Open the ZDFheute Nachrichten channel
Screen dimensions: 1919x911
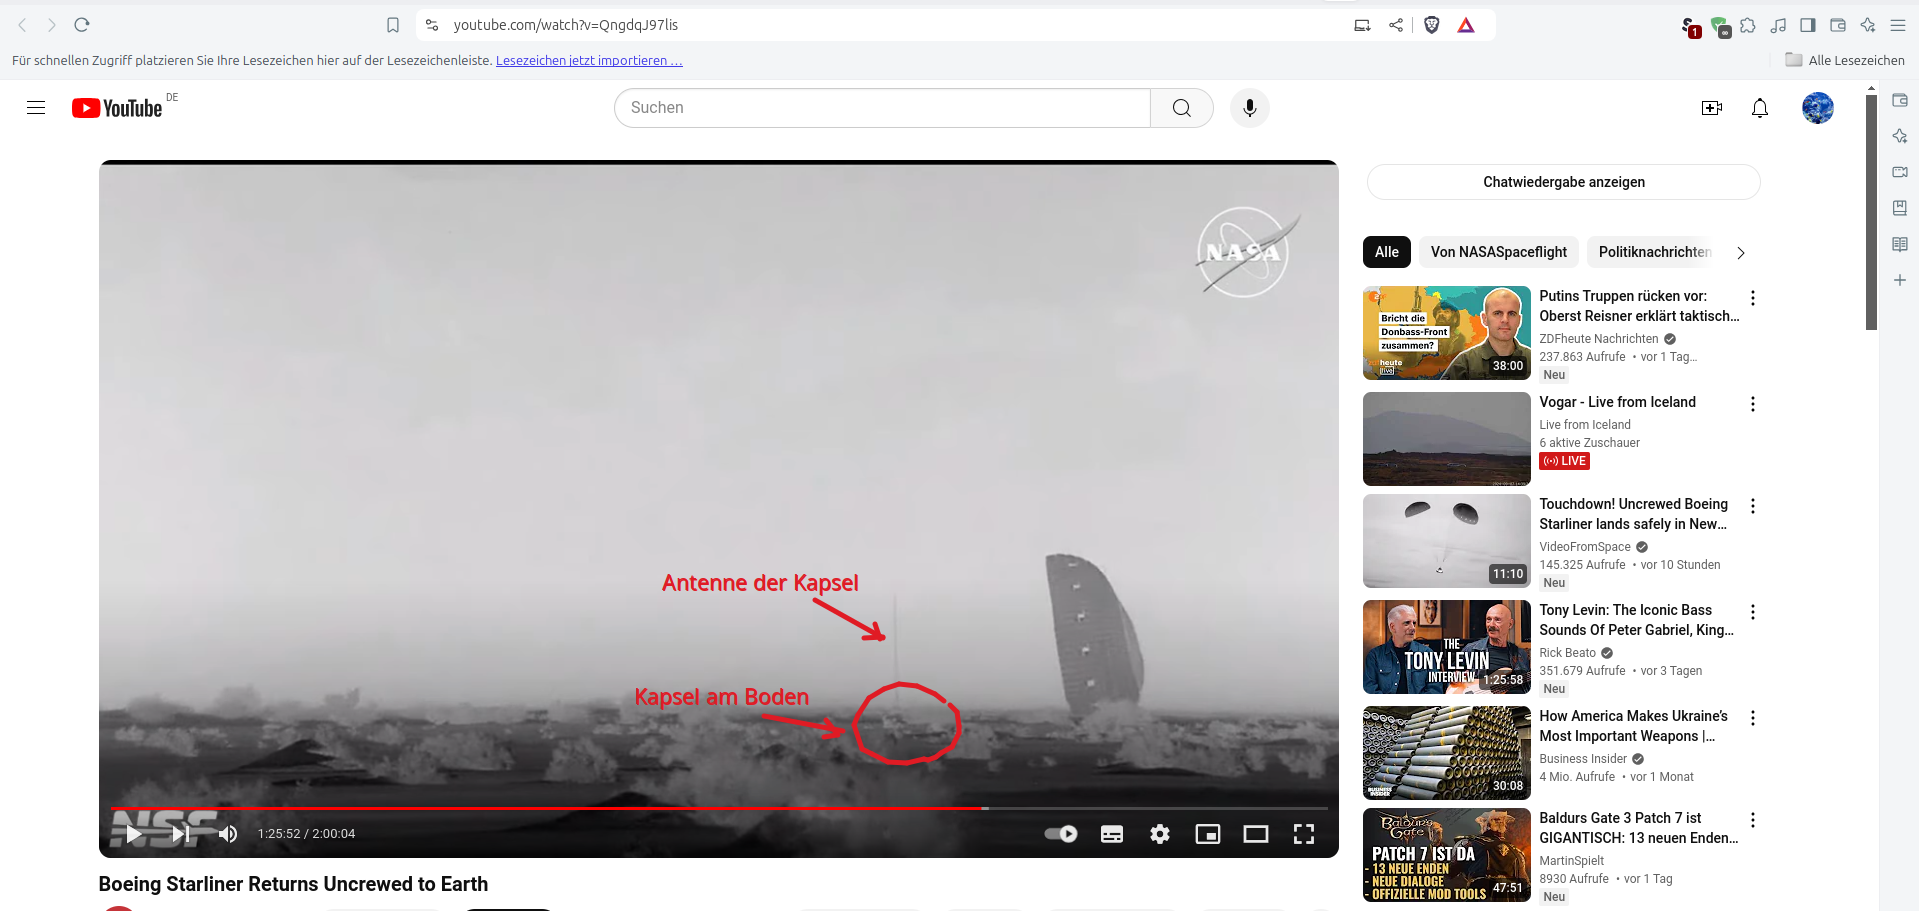click(1599, 339)
